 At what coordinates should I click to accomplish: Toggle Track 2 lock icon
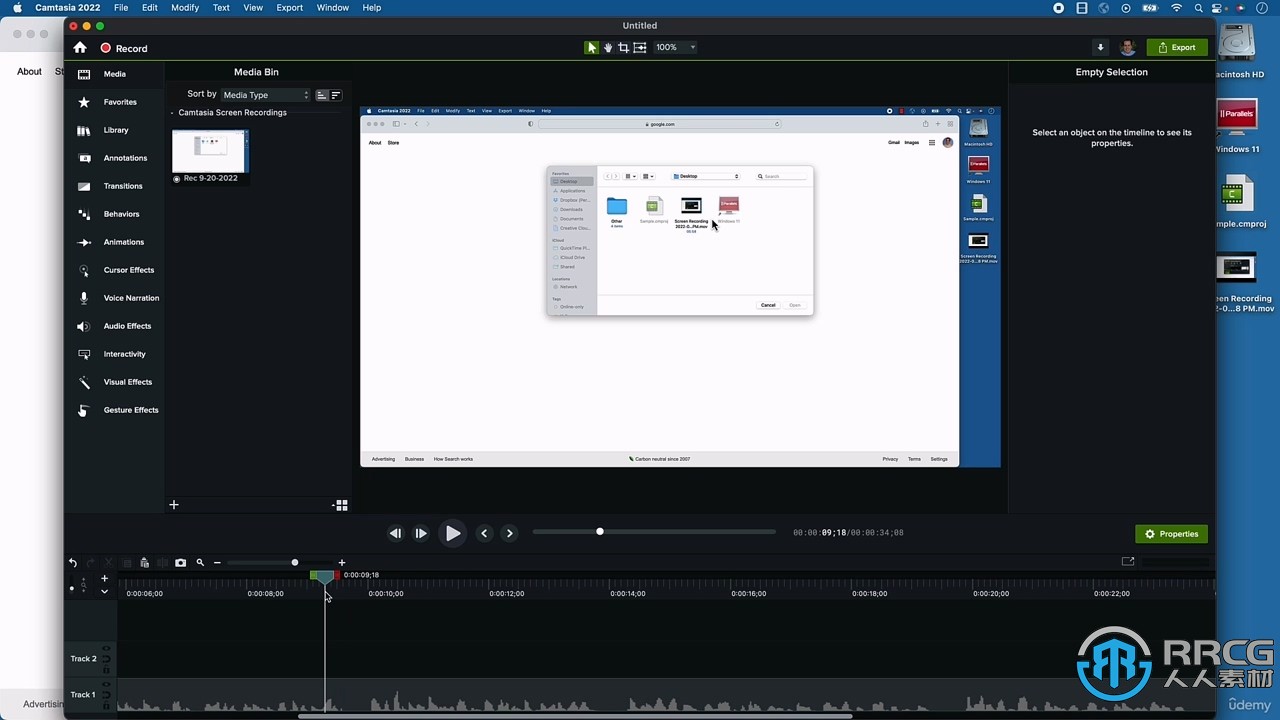coord(107,669)
